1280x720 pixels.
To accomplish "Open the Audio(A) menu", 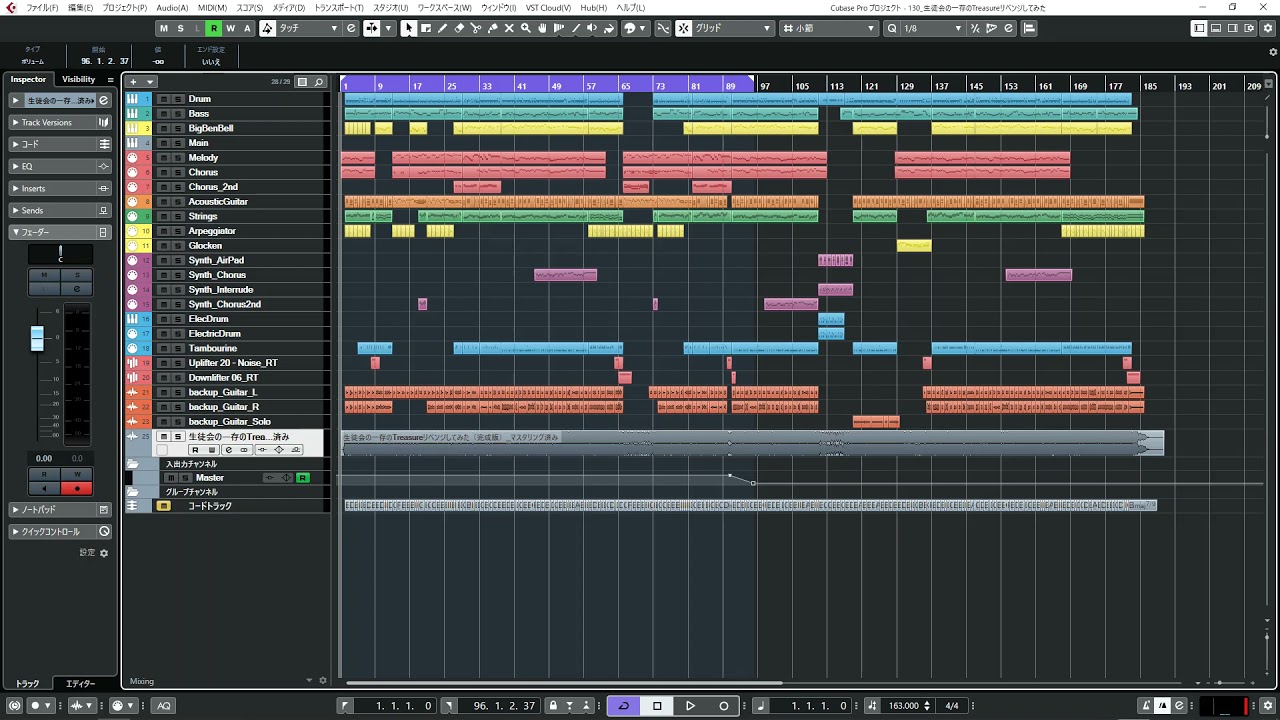I will pyautogui.click(x=172, y=8).
